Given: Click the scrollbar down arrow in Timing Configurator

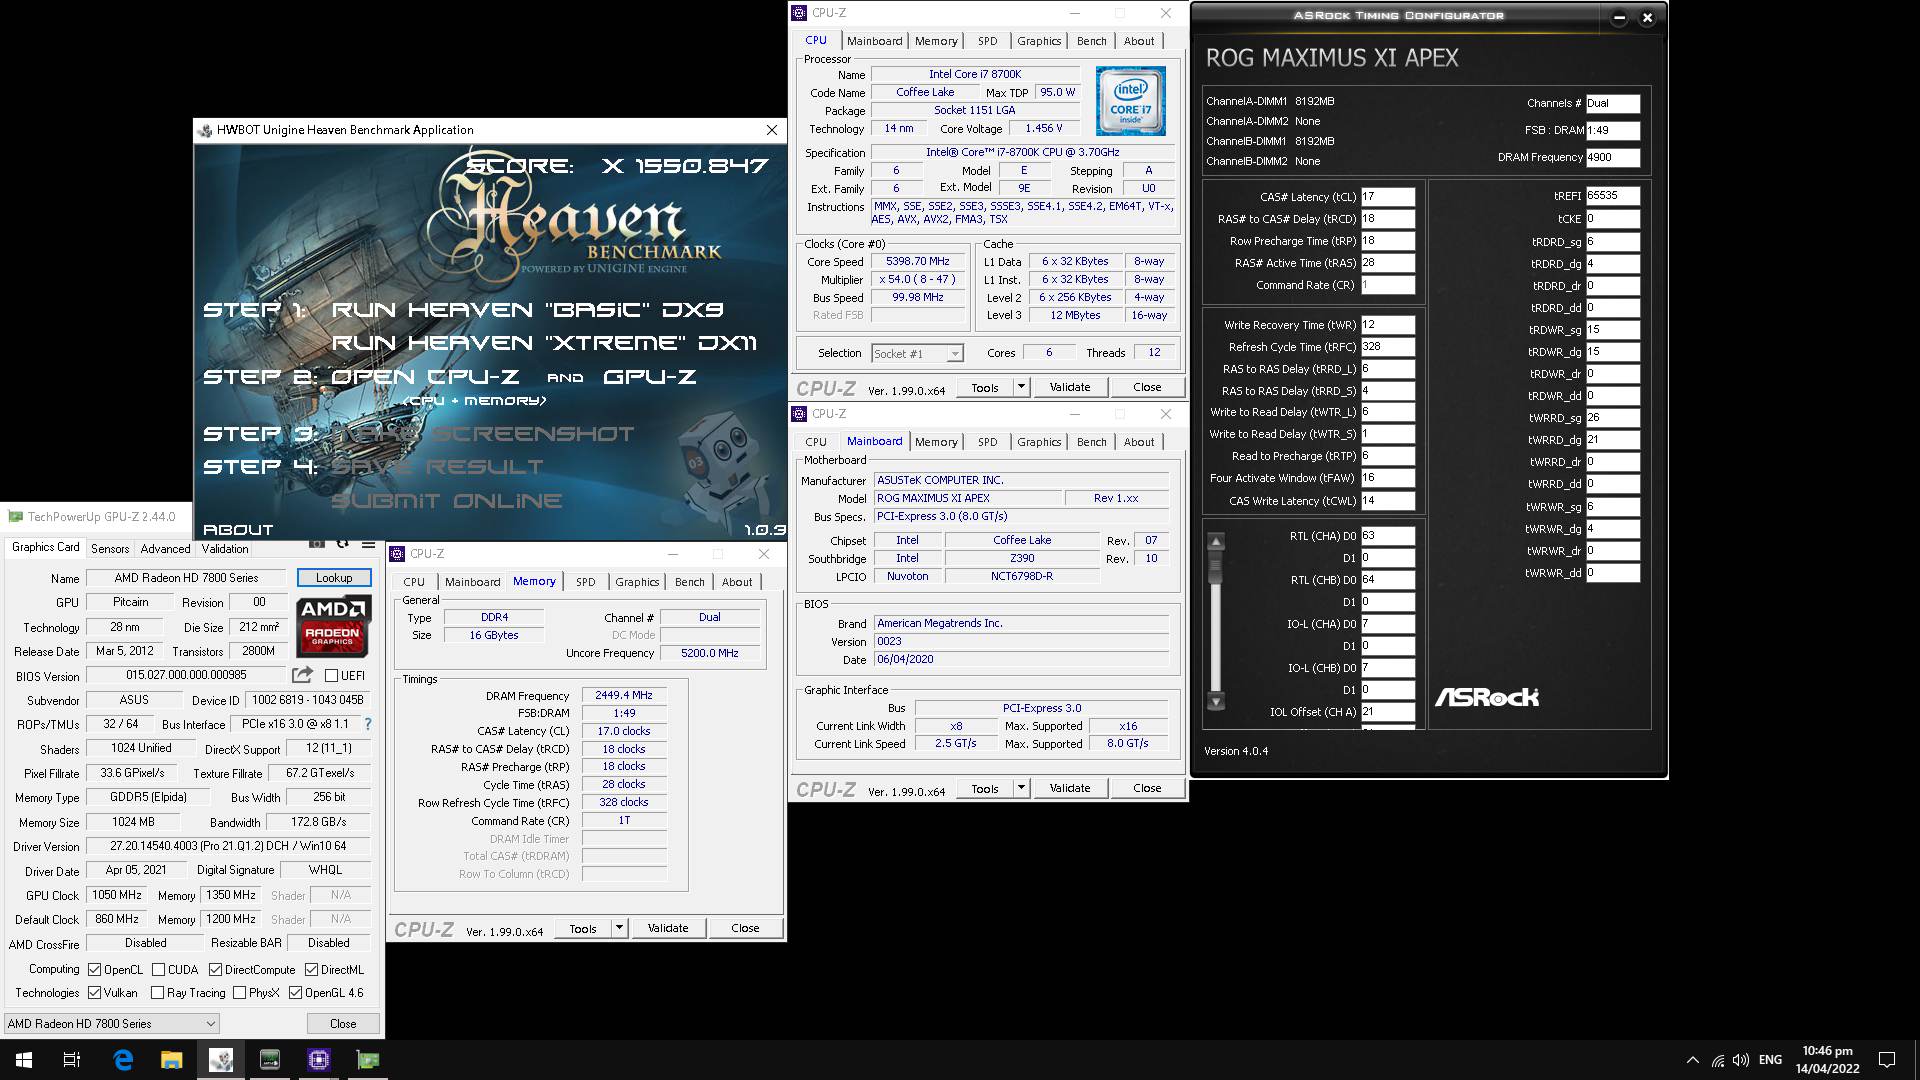Looking at the screenshot, I should [1216, 702].
